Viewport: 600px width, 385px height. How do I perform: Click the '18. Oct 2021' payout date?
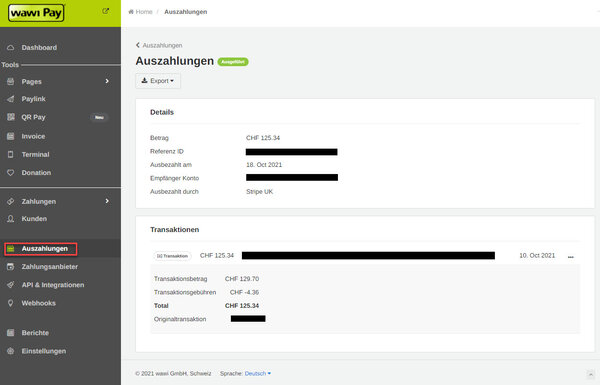(264, 165)
